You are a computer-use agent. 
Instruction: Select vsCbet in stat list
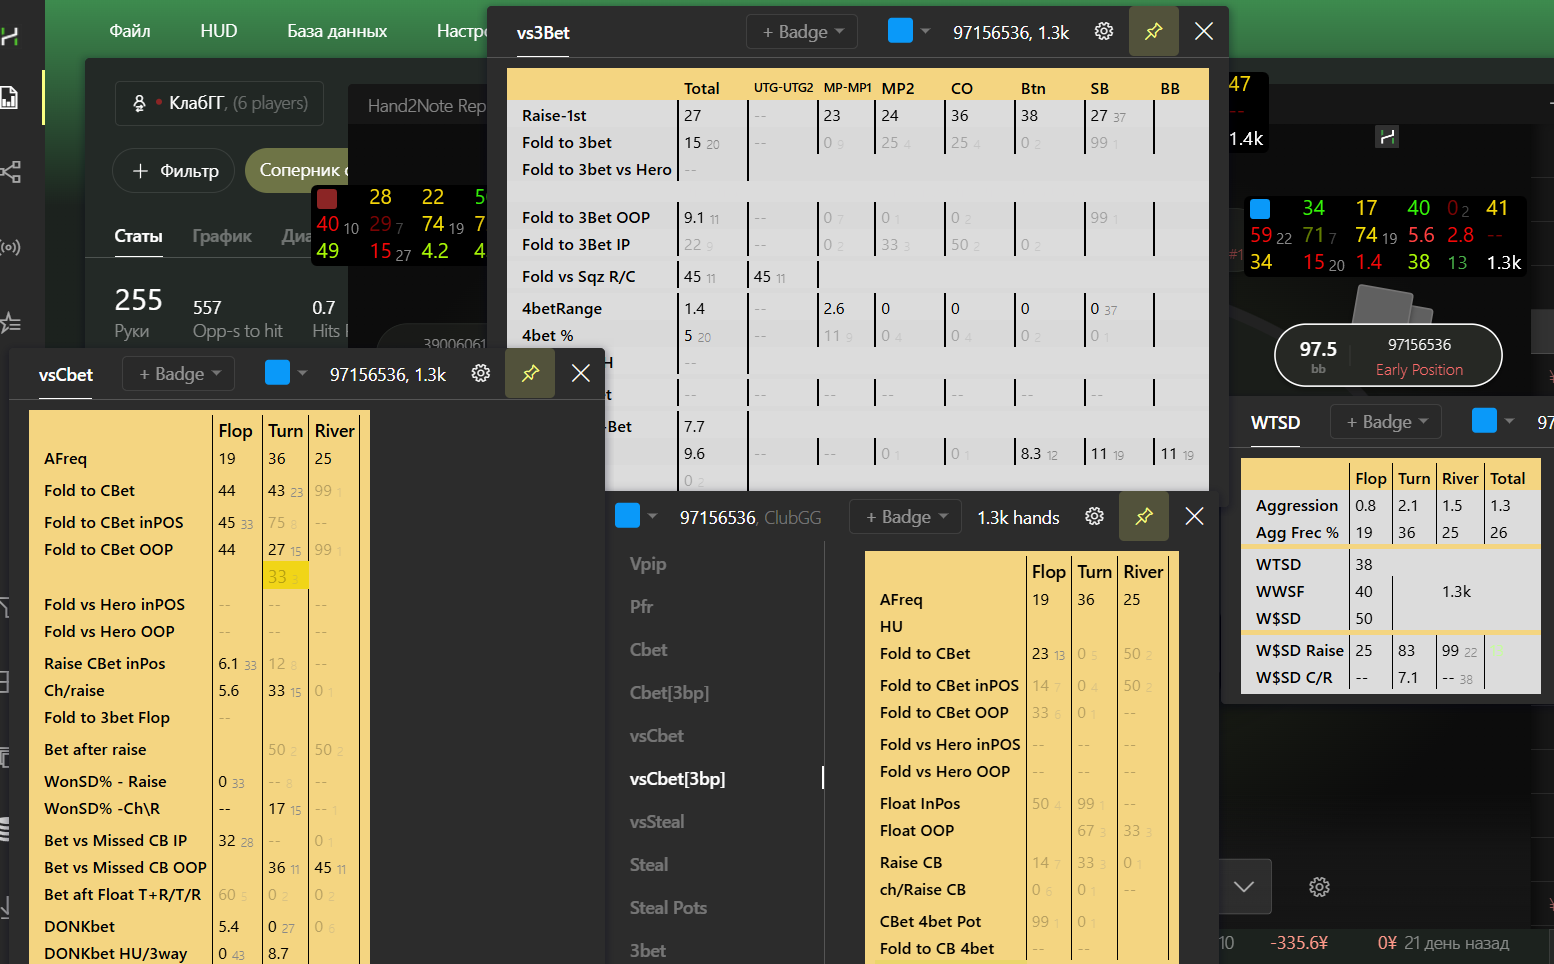point(657,736)
